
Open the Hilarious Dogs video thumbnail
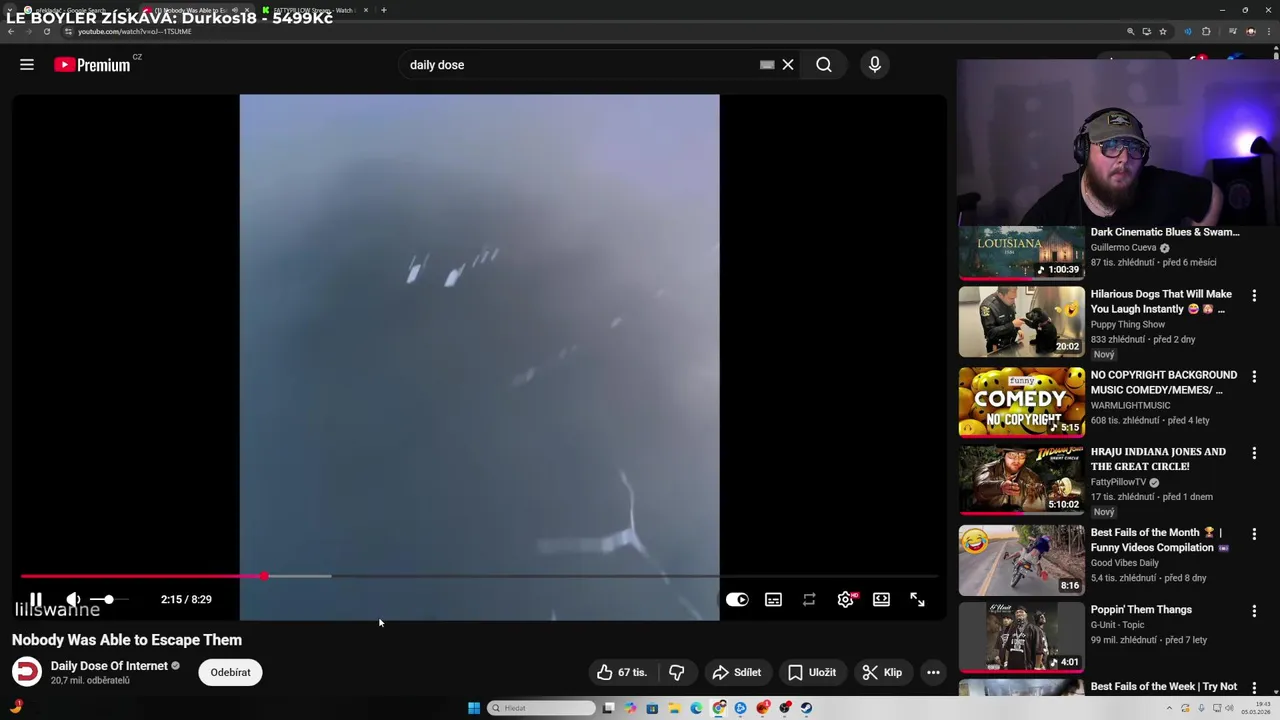point(1021,322)
